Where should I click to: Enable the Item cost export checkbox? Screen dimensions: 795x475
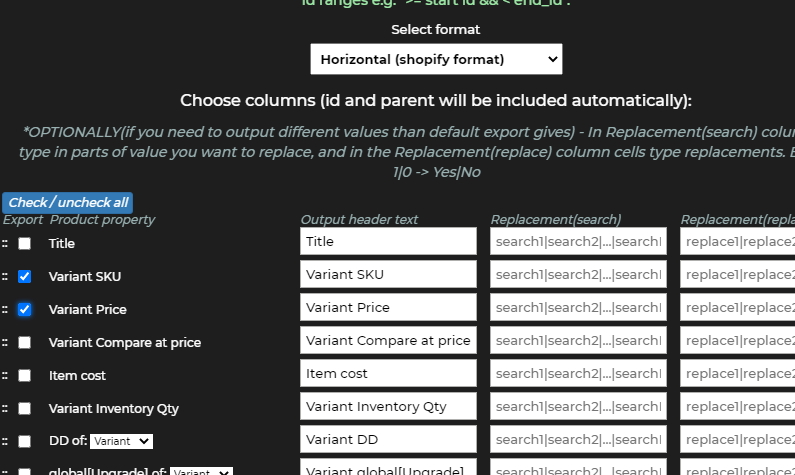[x=25, y=375]
